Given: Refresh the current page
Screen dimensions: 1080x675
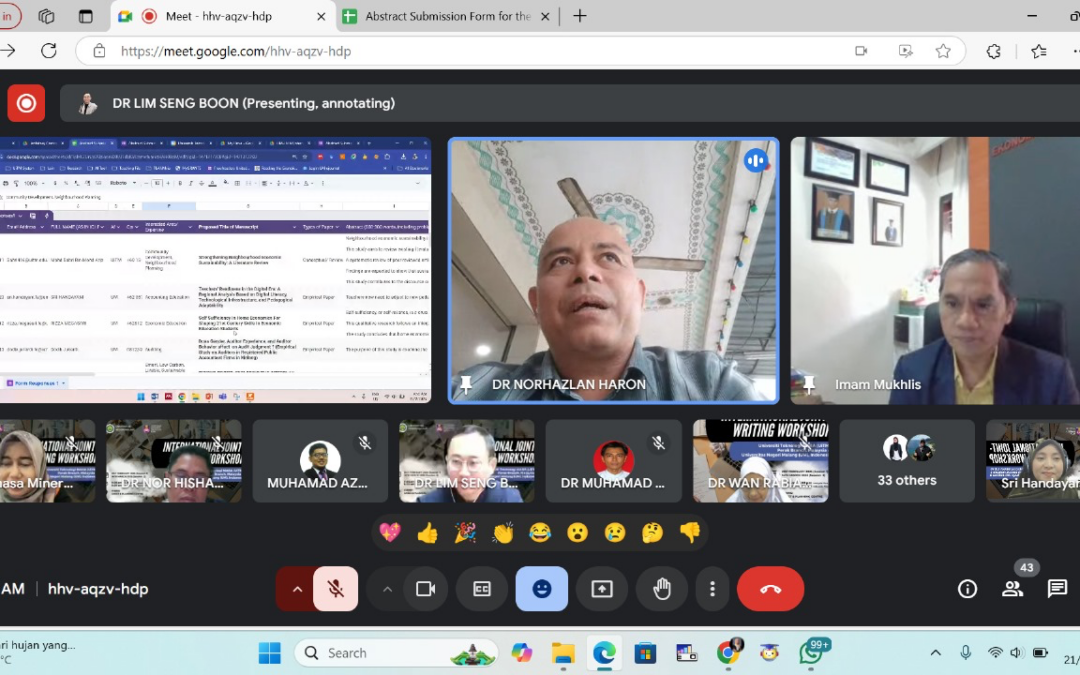Looking at the screenshot, I should pos(49,51).
